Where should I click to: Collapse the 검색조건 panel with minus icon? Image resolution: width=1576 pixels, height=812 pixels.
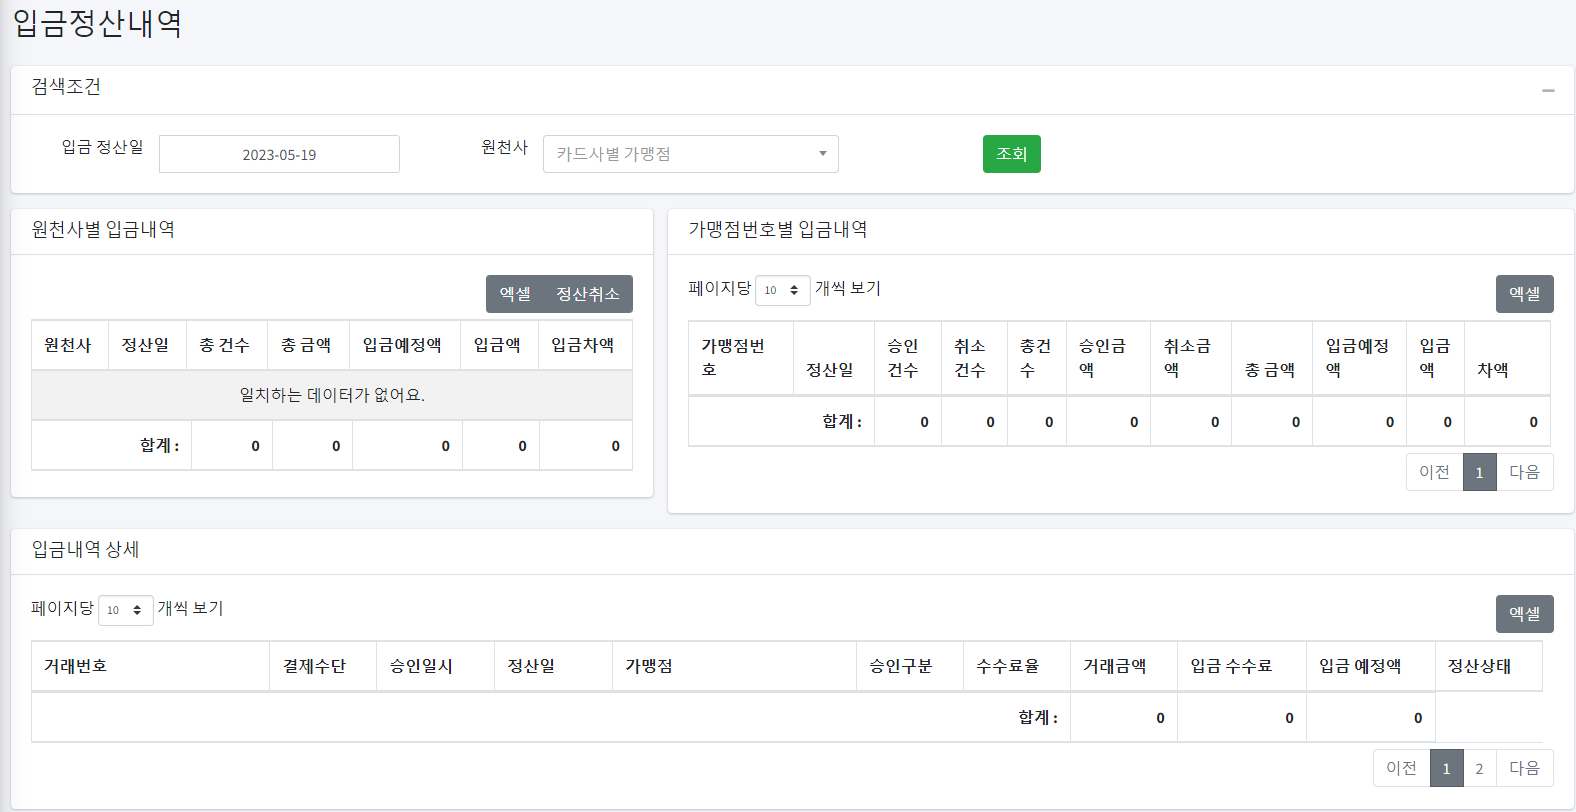click(1548, 90)
